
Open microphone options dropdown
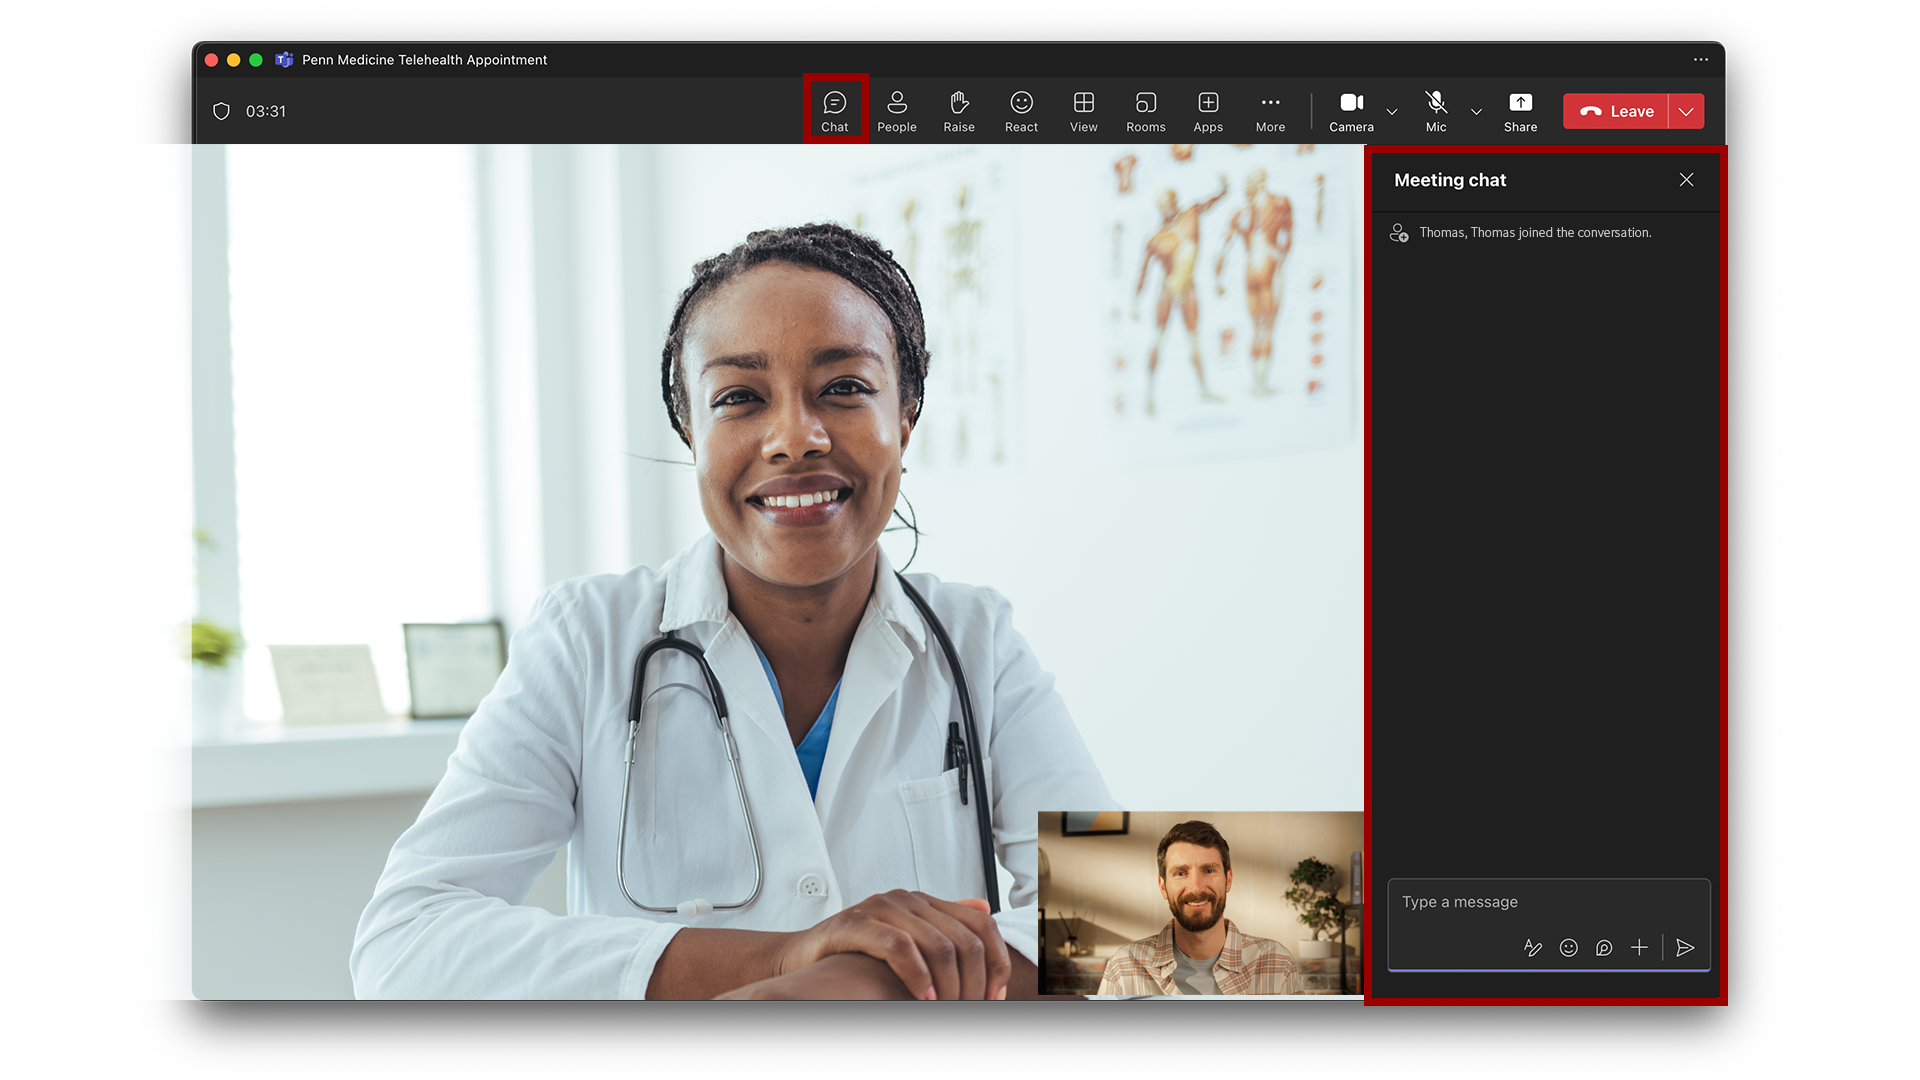tap(1477, 112)
